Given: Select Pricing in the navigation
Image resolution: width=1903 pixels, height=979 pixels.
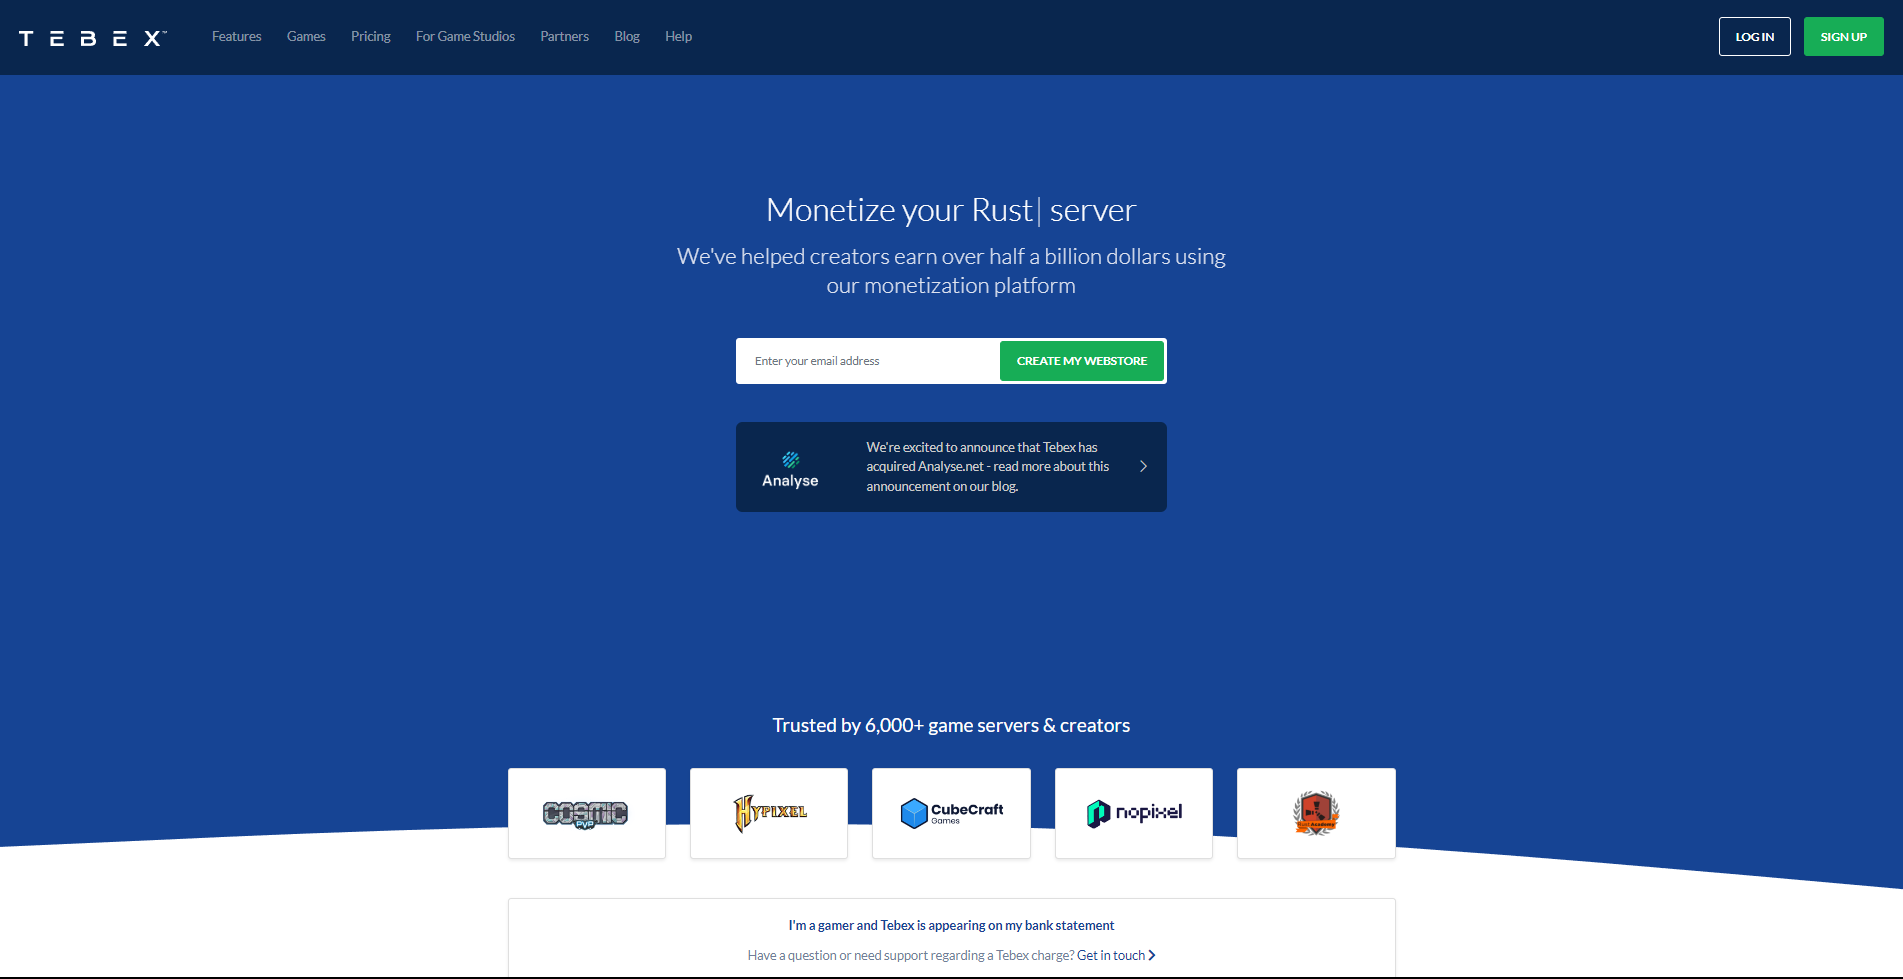Looking at the screenshot, I should [370, 36].
